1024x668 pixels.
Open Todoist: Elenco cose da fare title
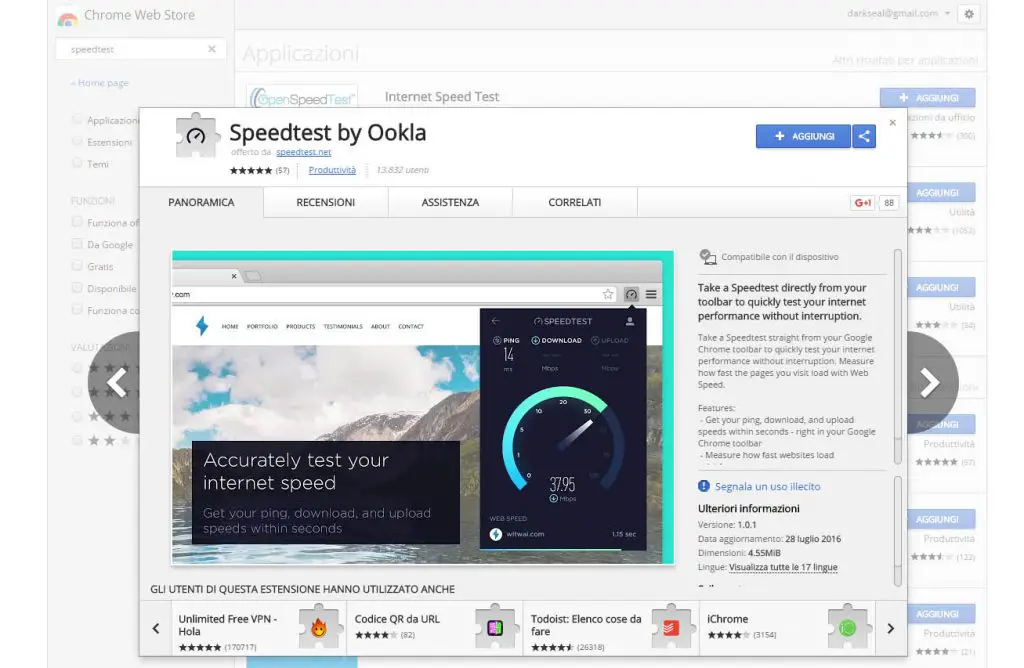[x=586, y=625]
